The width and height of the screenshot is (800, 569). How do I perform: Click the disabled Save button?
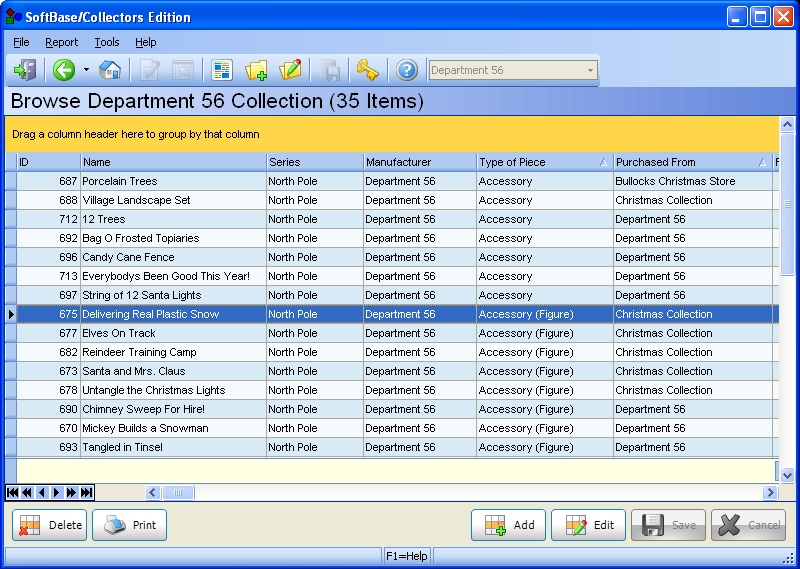668,525
